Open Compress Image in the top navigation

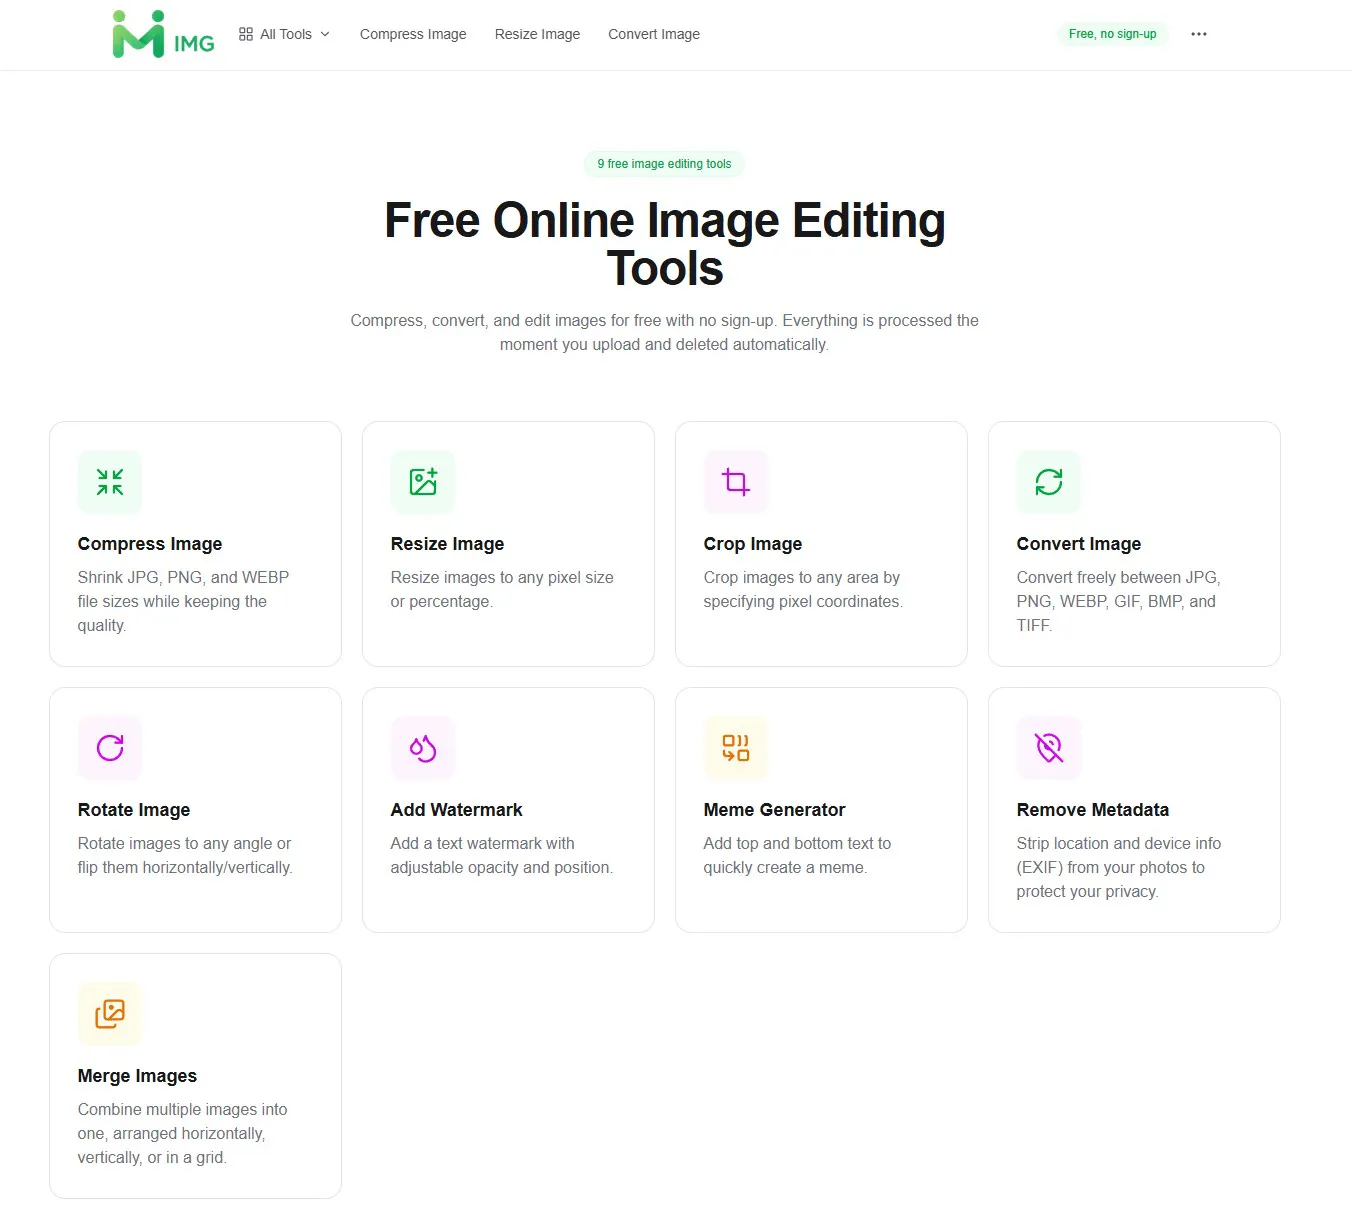click(x=413, y=34)
